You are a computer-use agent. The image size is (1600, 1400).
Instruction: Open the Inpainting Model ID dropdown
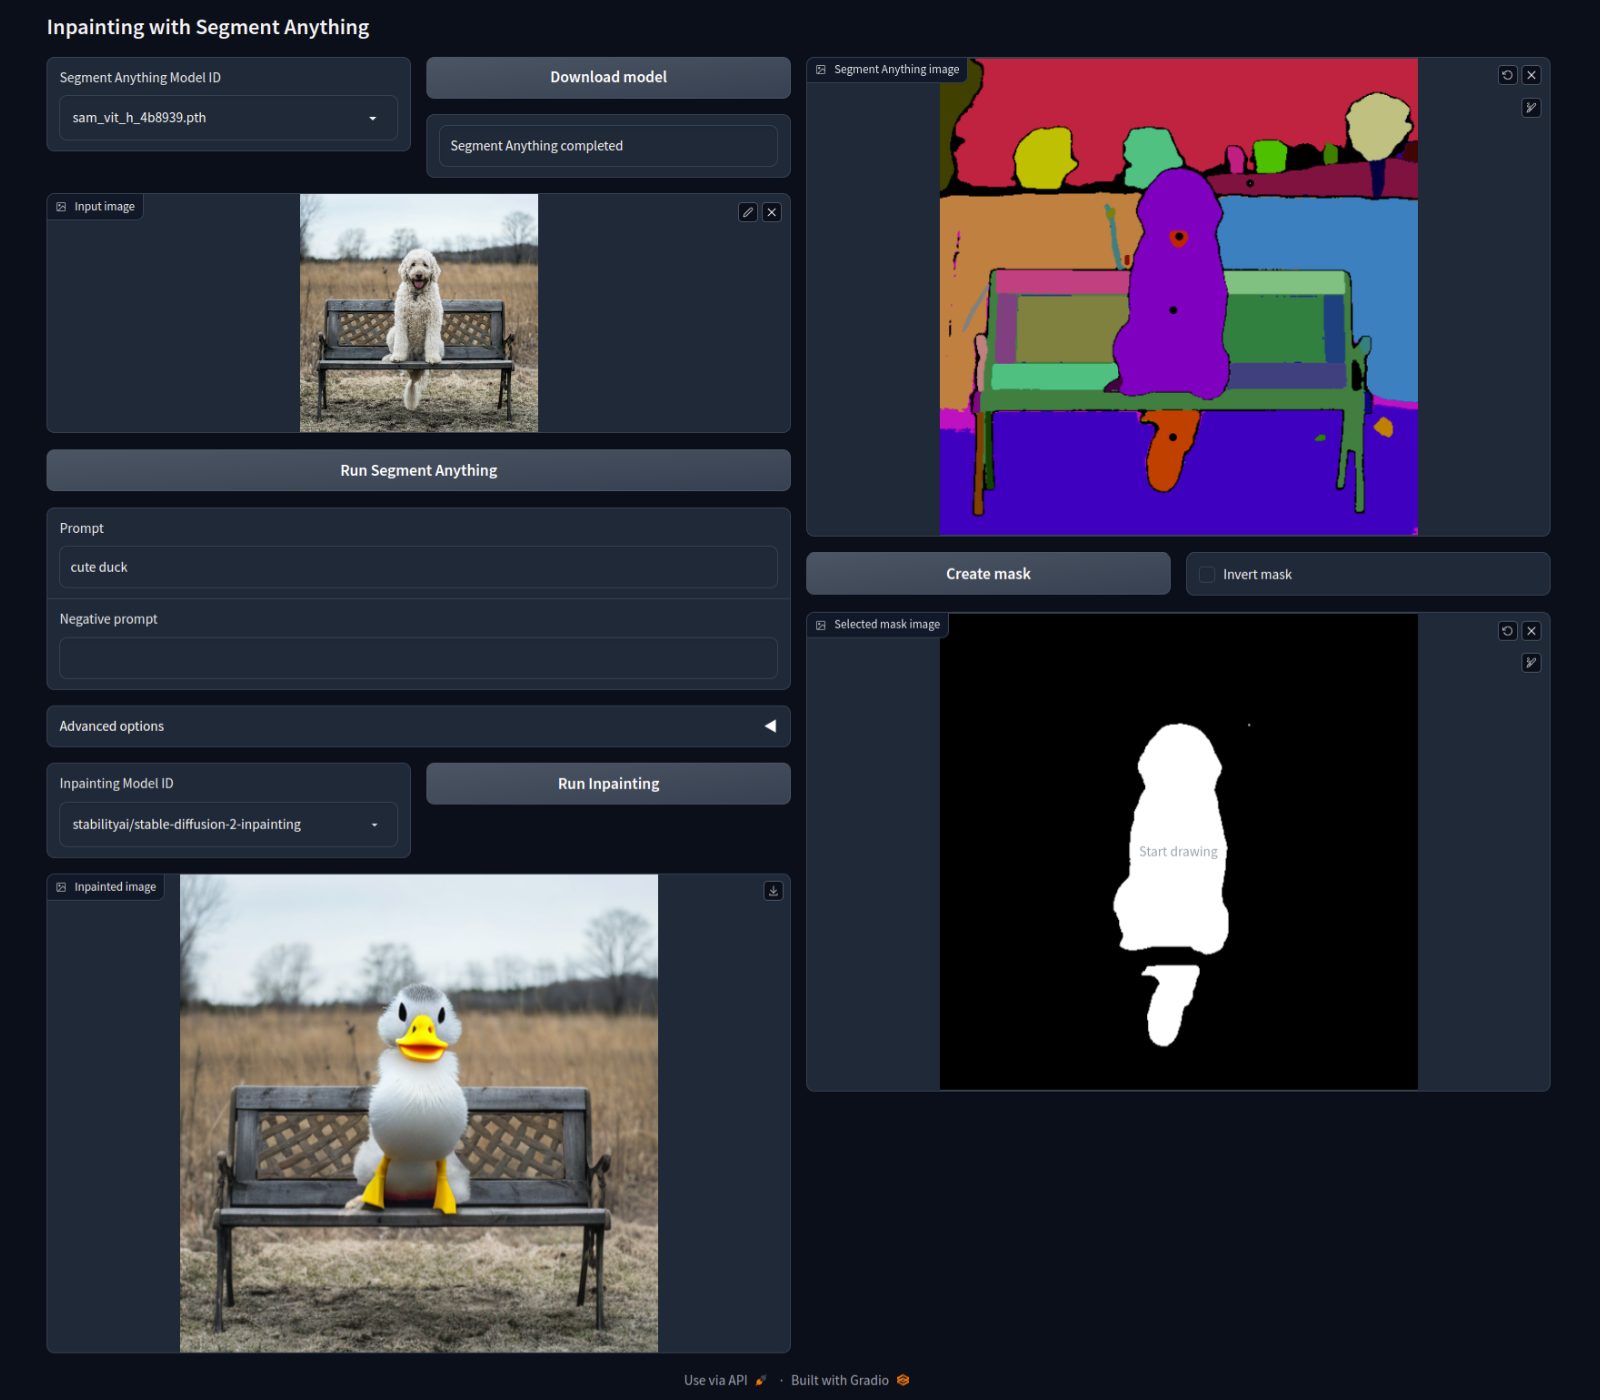[228, 825]
